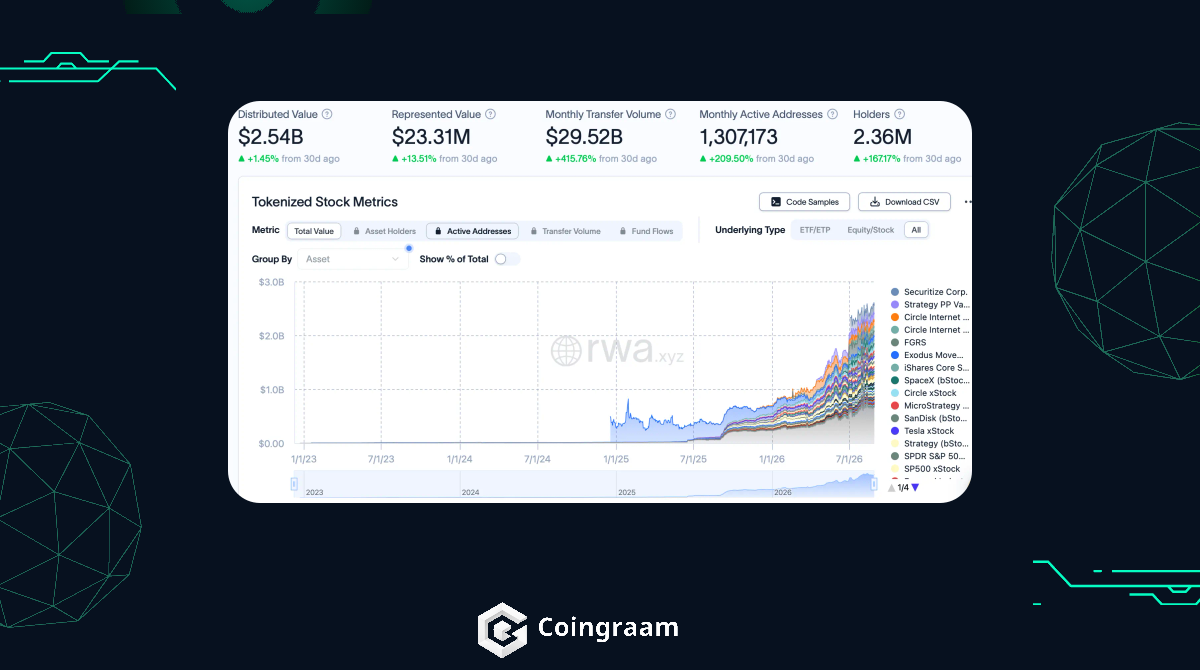
Task: Click the 1,307,173 active addresses figure
Action: tap(738, 137)
